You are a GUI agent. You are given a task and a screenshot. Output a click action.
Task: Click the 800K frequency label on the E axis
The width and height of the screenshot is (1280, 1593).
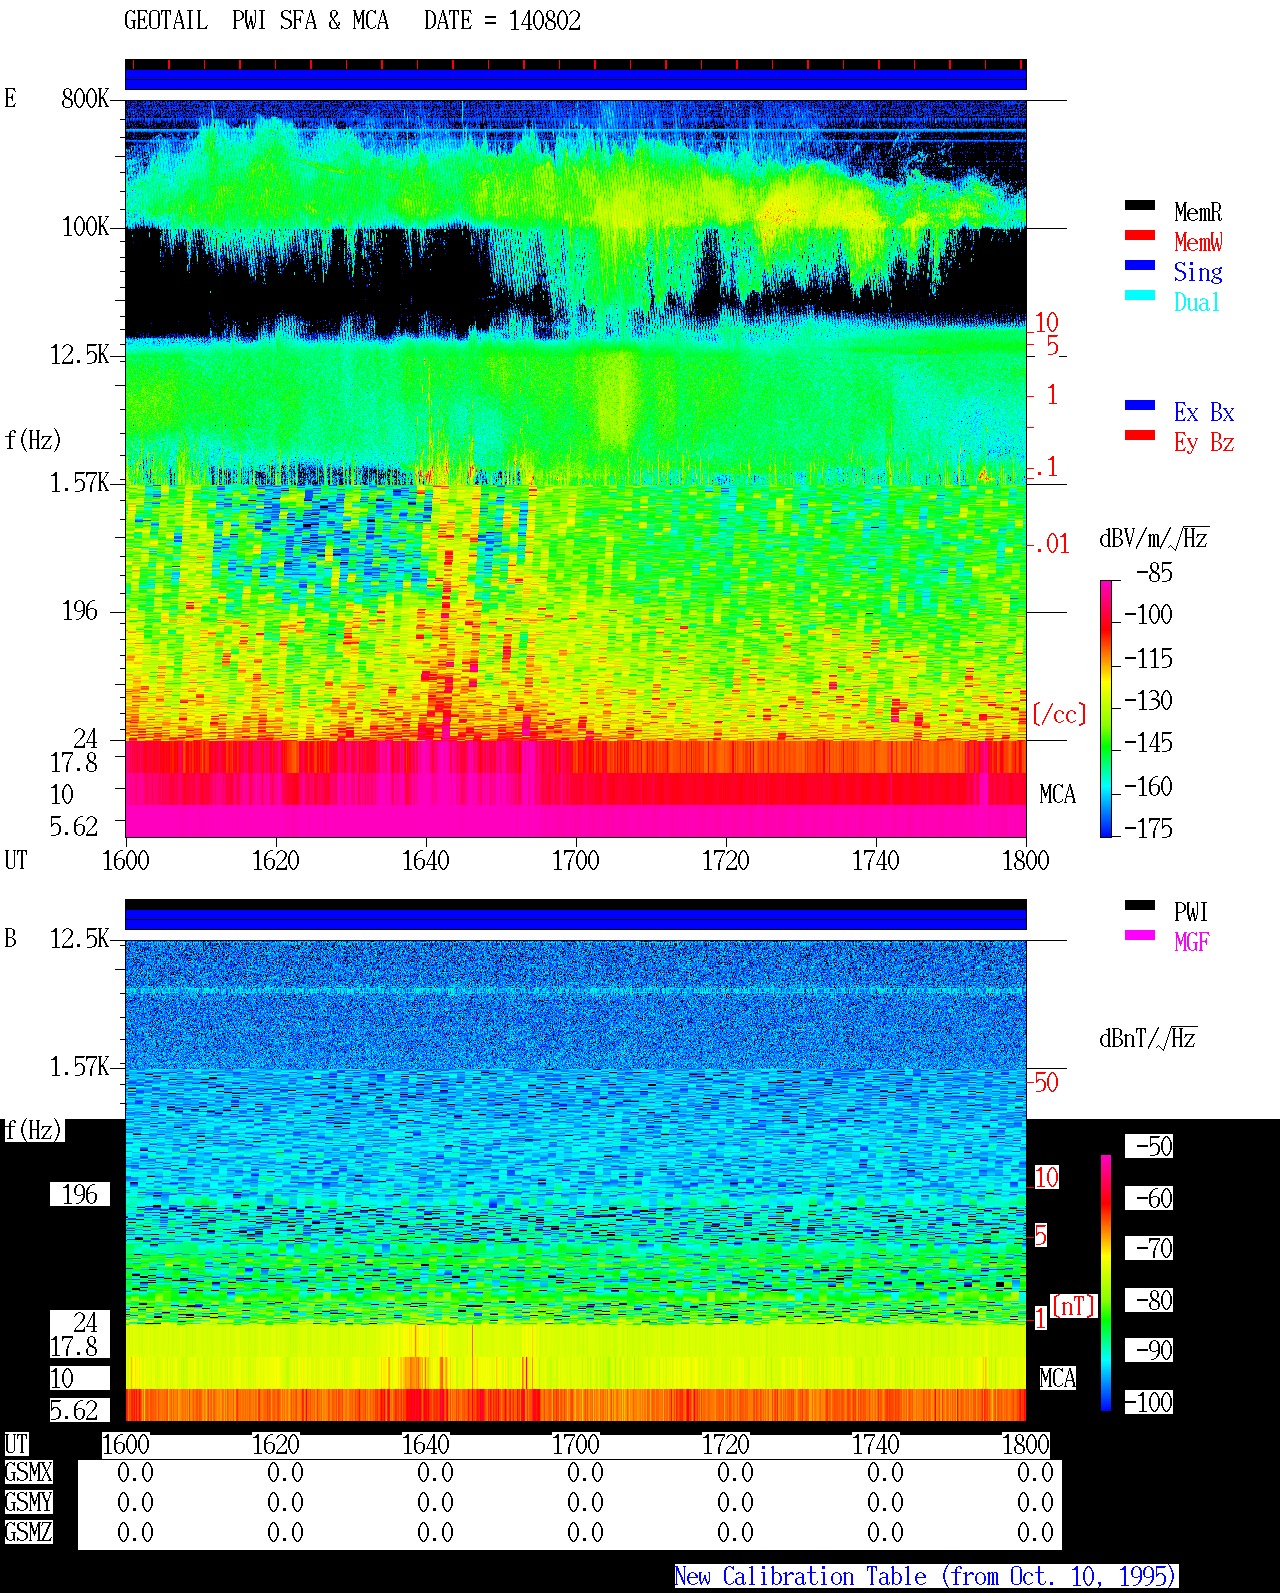(85, 99)
